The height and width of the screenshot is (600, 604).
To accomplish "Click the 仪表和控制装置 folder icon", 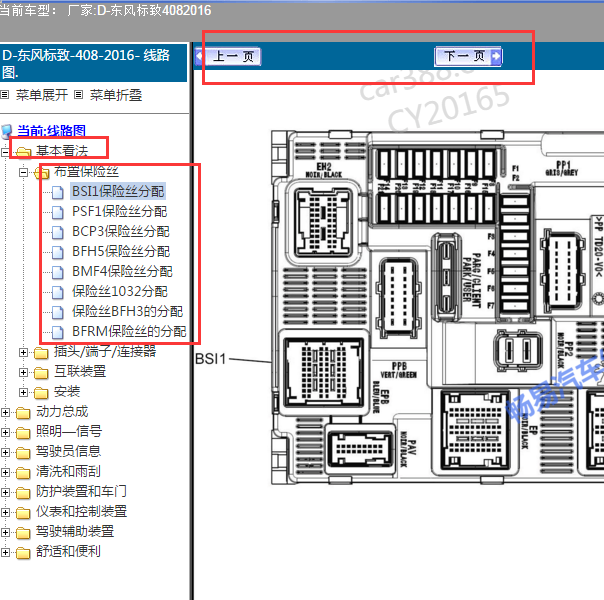I will 23,513.
